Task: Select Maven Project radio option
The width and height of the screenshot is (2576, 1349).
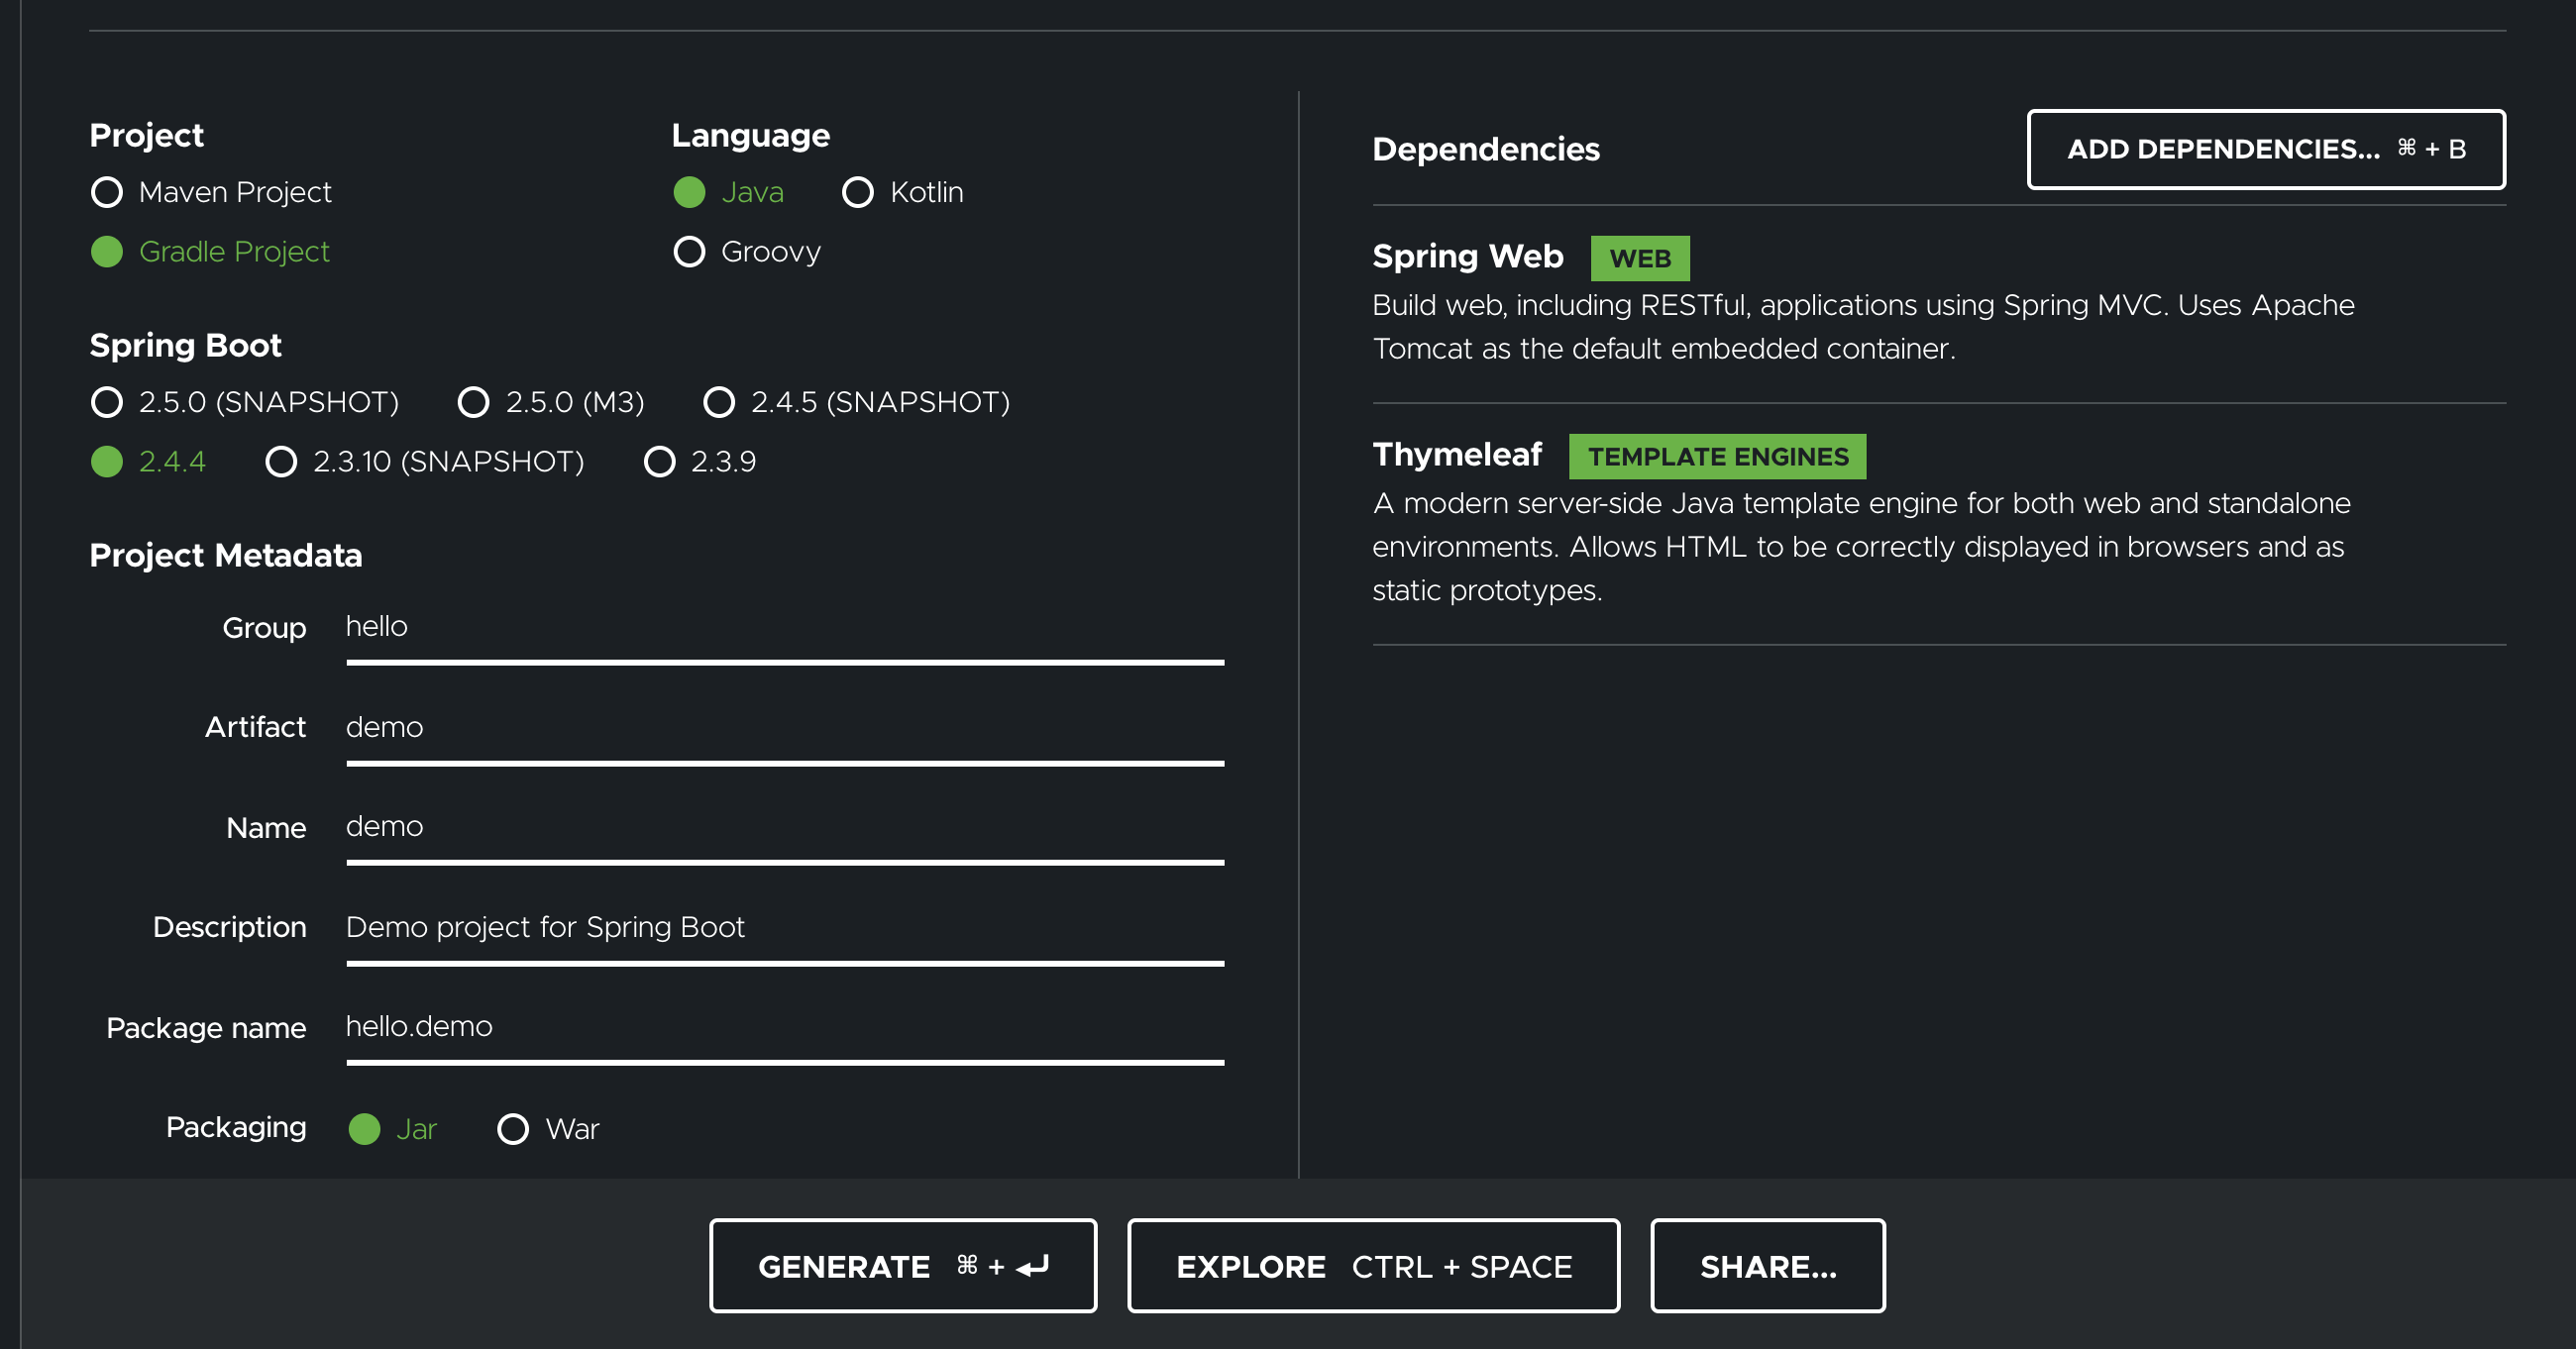Action: (x=107, y=192)
